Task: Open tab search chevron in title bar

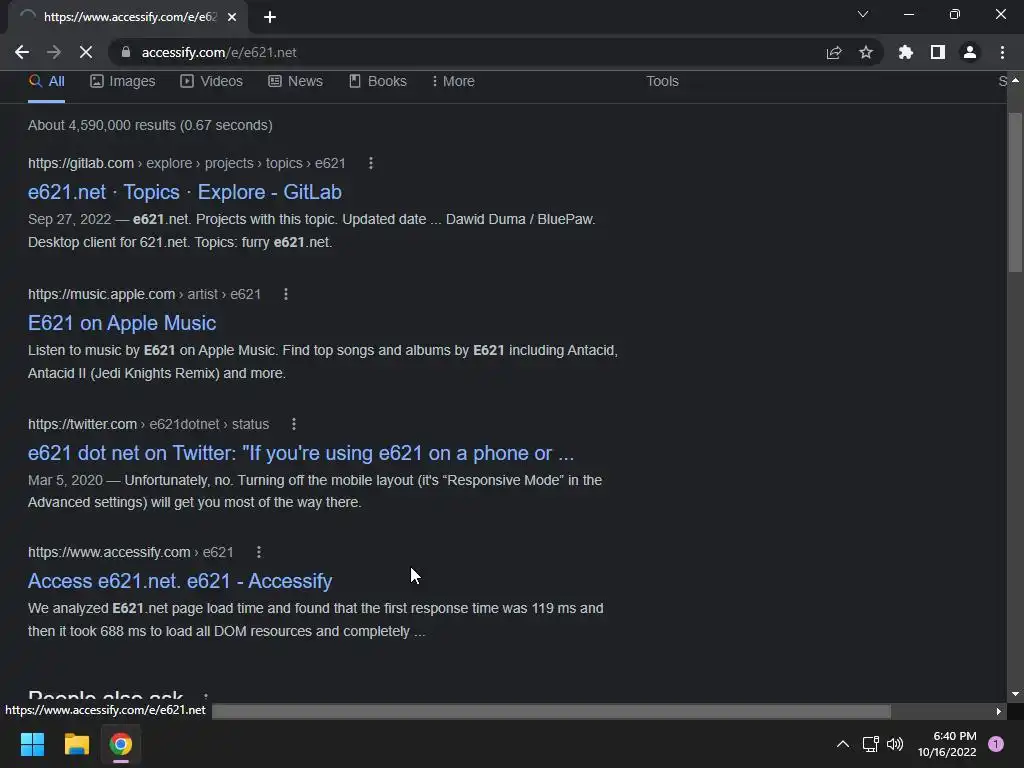Action: point(863,14)
